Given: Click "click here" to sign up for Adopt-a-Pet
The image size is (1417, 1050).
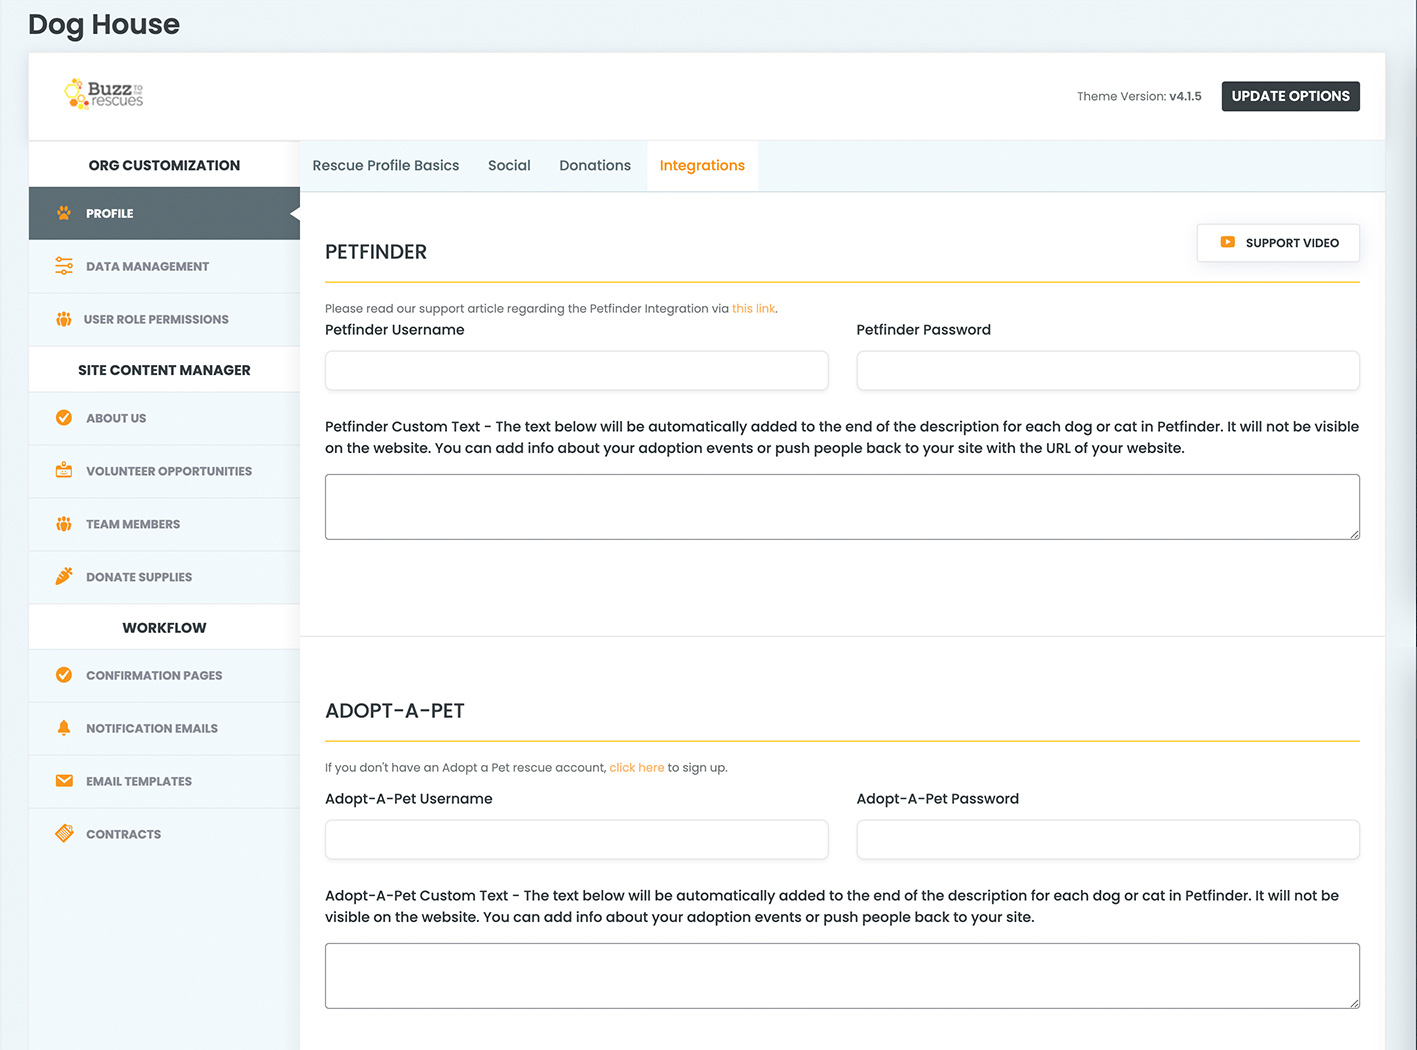Looking at the screenshot, I should [637, 767].
